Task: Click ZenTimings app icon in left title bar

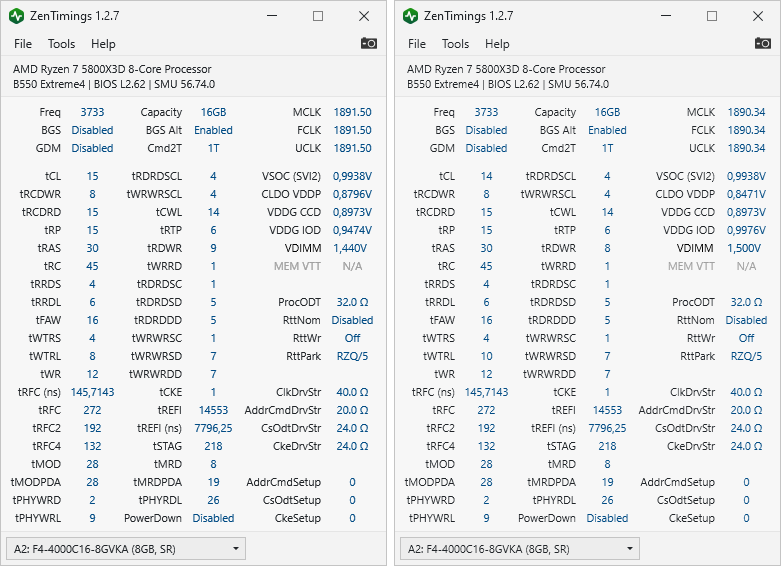Action: [x=17, y=16]
